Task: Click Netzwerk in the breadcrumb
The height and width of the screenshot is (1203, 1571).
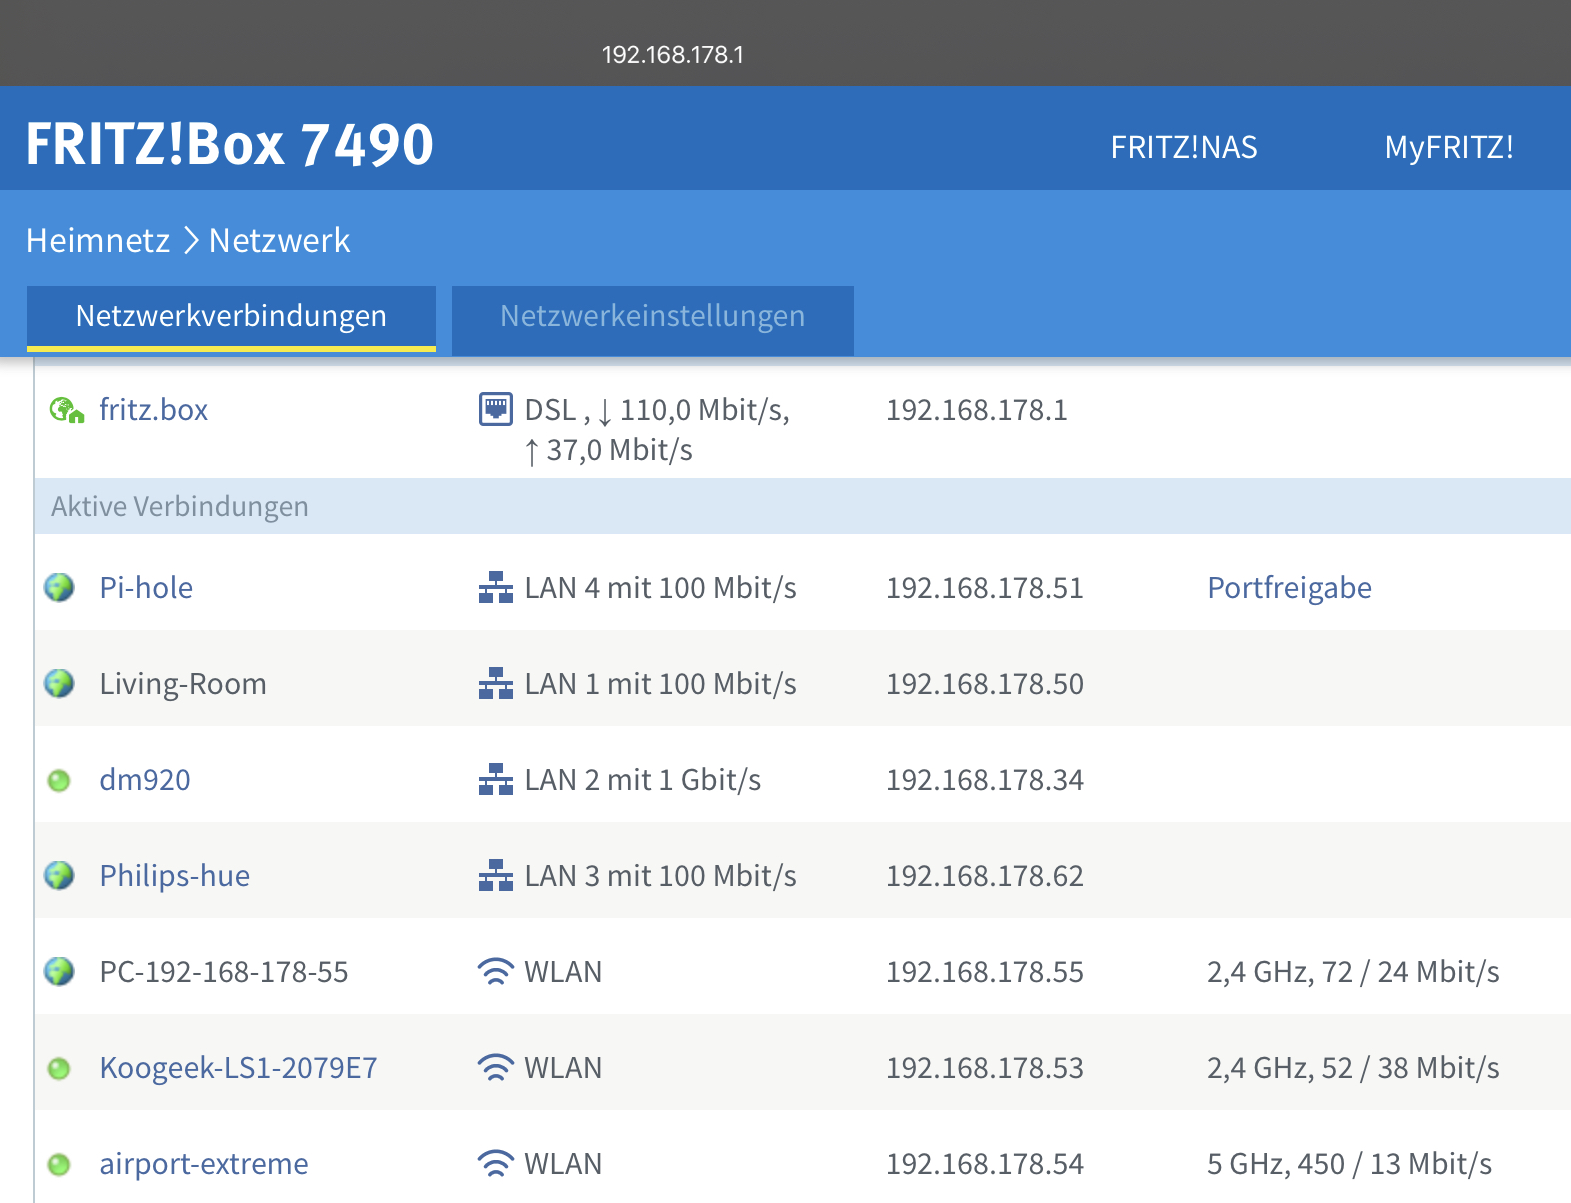Action: [x=280, y=241]
